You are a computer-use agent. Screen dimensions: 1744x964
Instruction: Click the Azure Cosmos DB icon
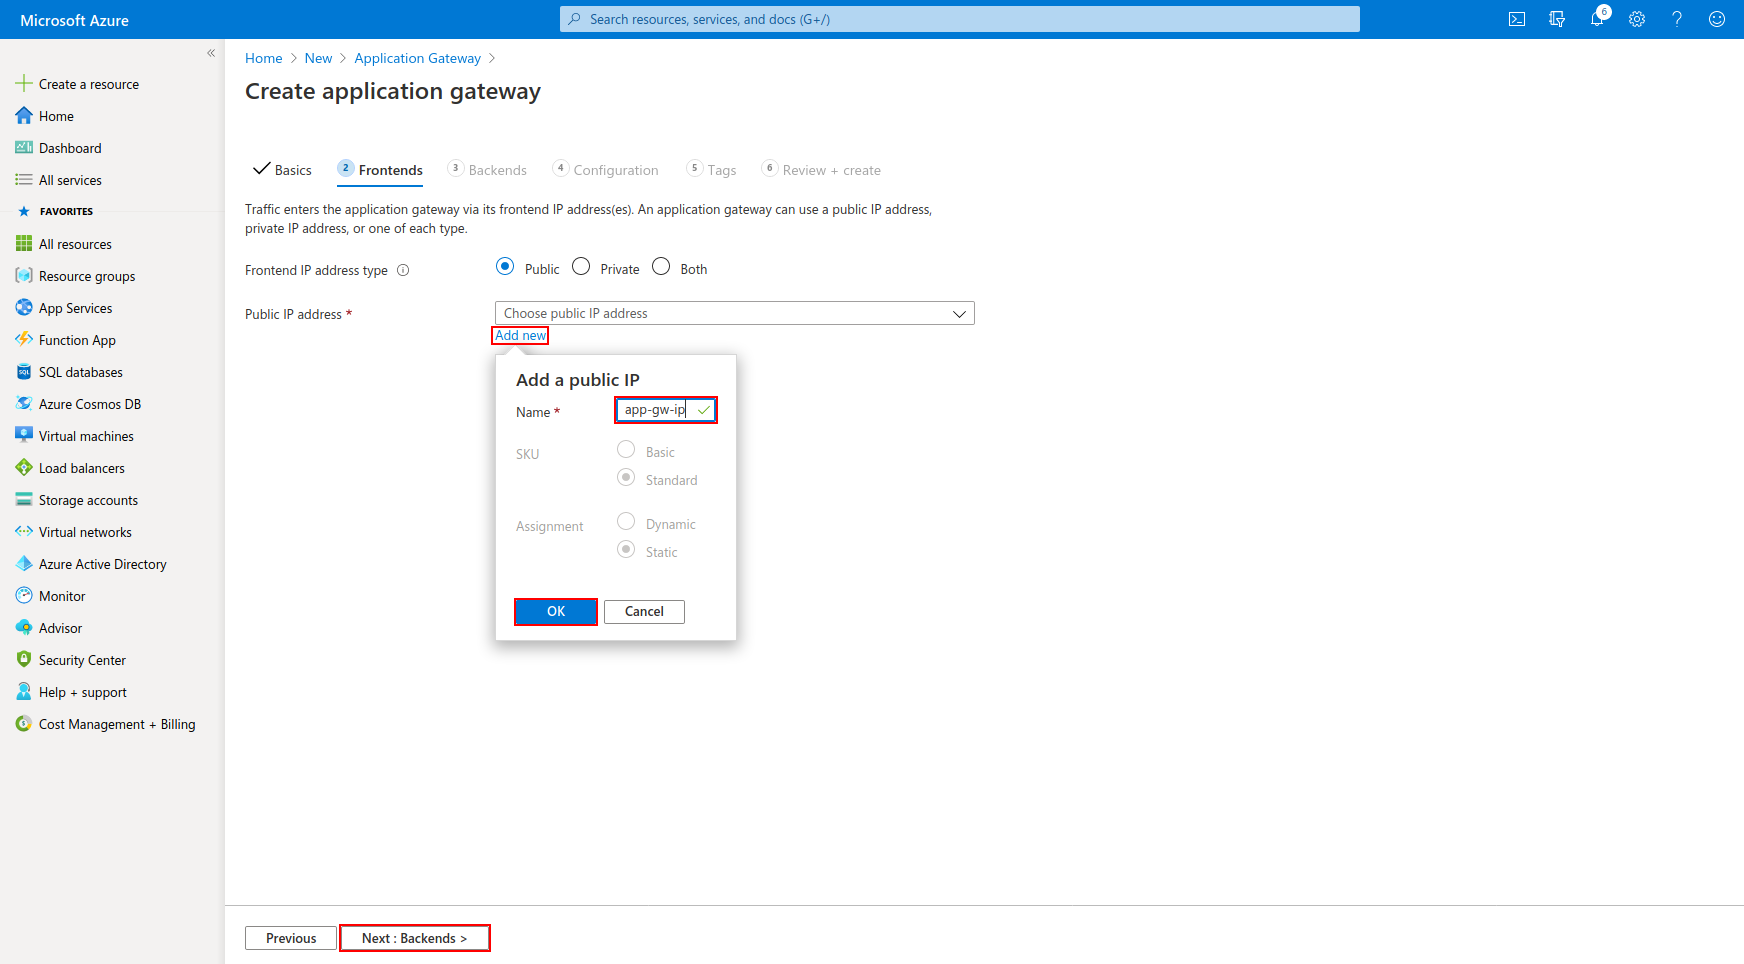pyautogui.click(x=24, y=404)
